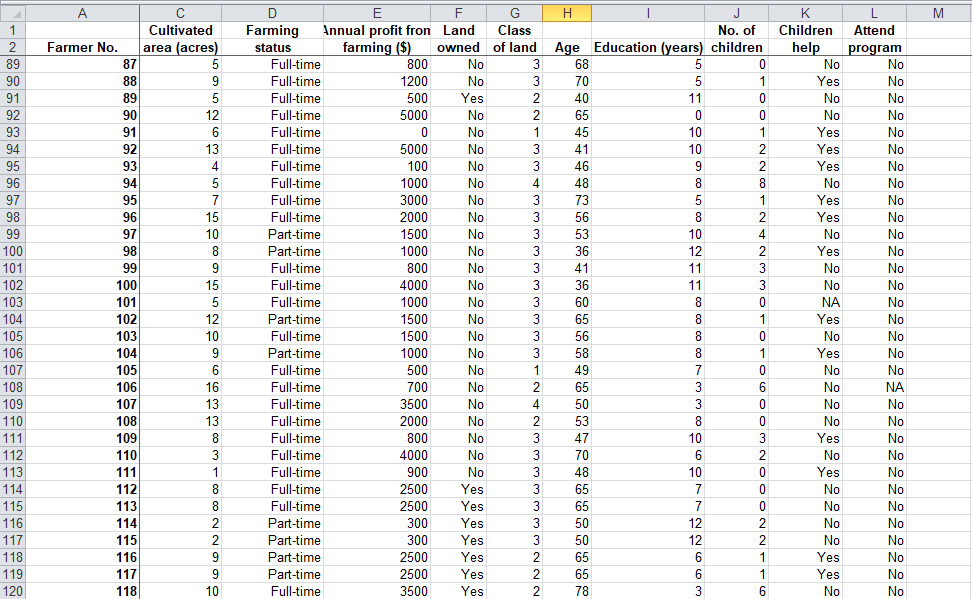Screen dimensions: 972x599
Task: Click farmer number 87 cell
Action: pyautogui.click(x=82, y=64)
